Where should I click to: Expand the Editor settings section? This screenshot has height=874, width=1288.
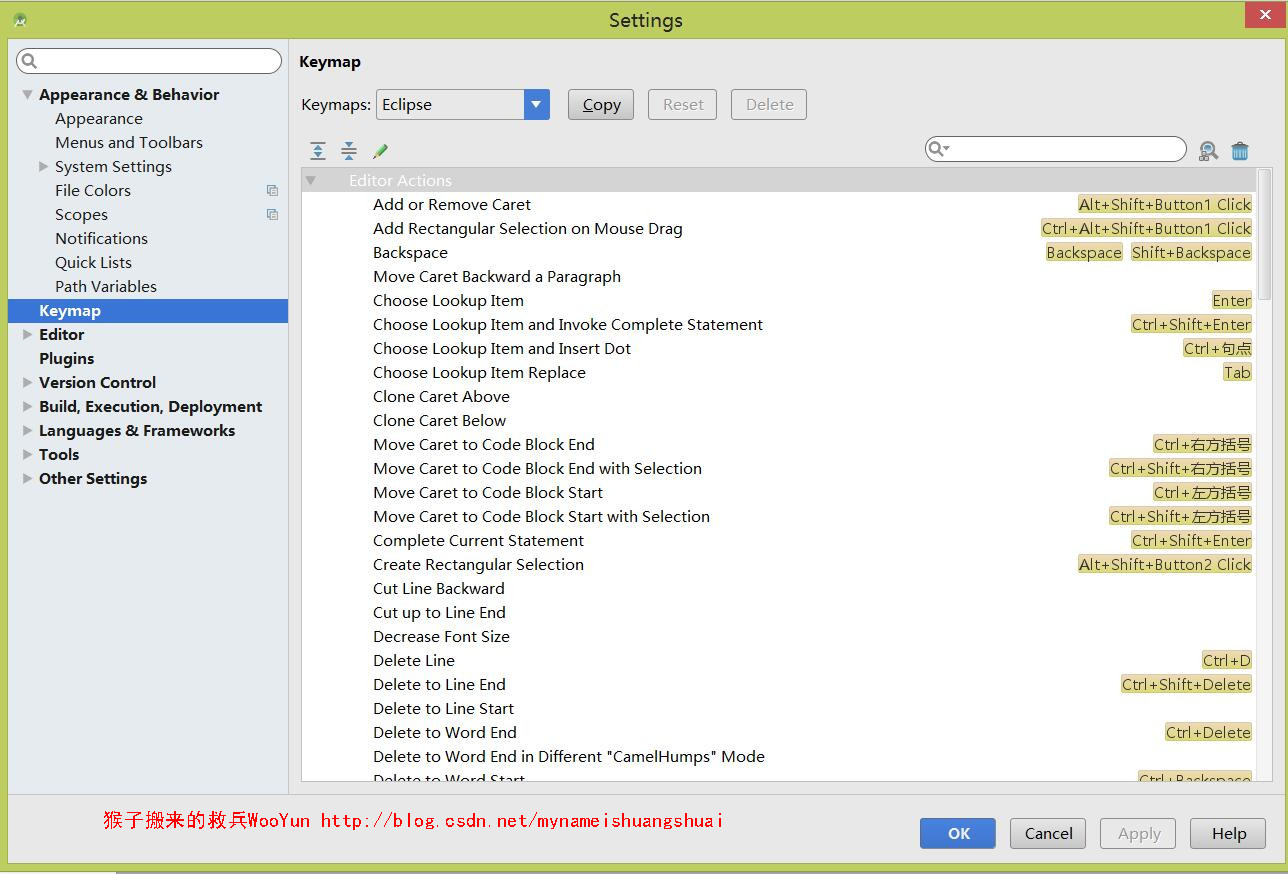click(28, 334)
